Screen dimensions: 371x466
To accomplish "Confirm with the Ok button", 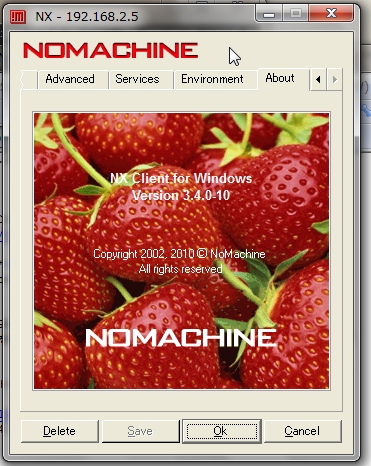I will tap(222, 431).
